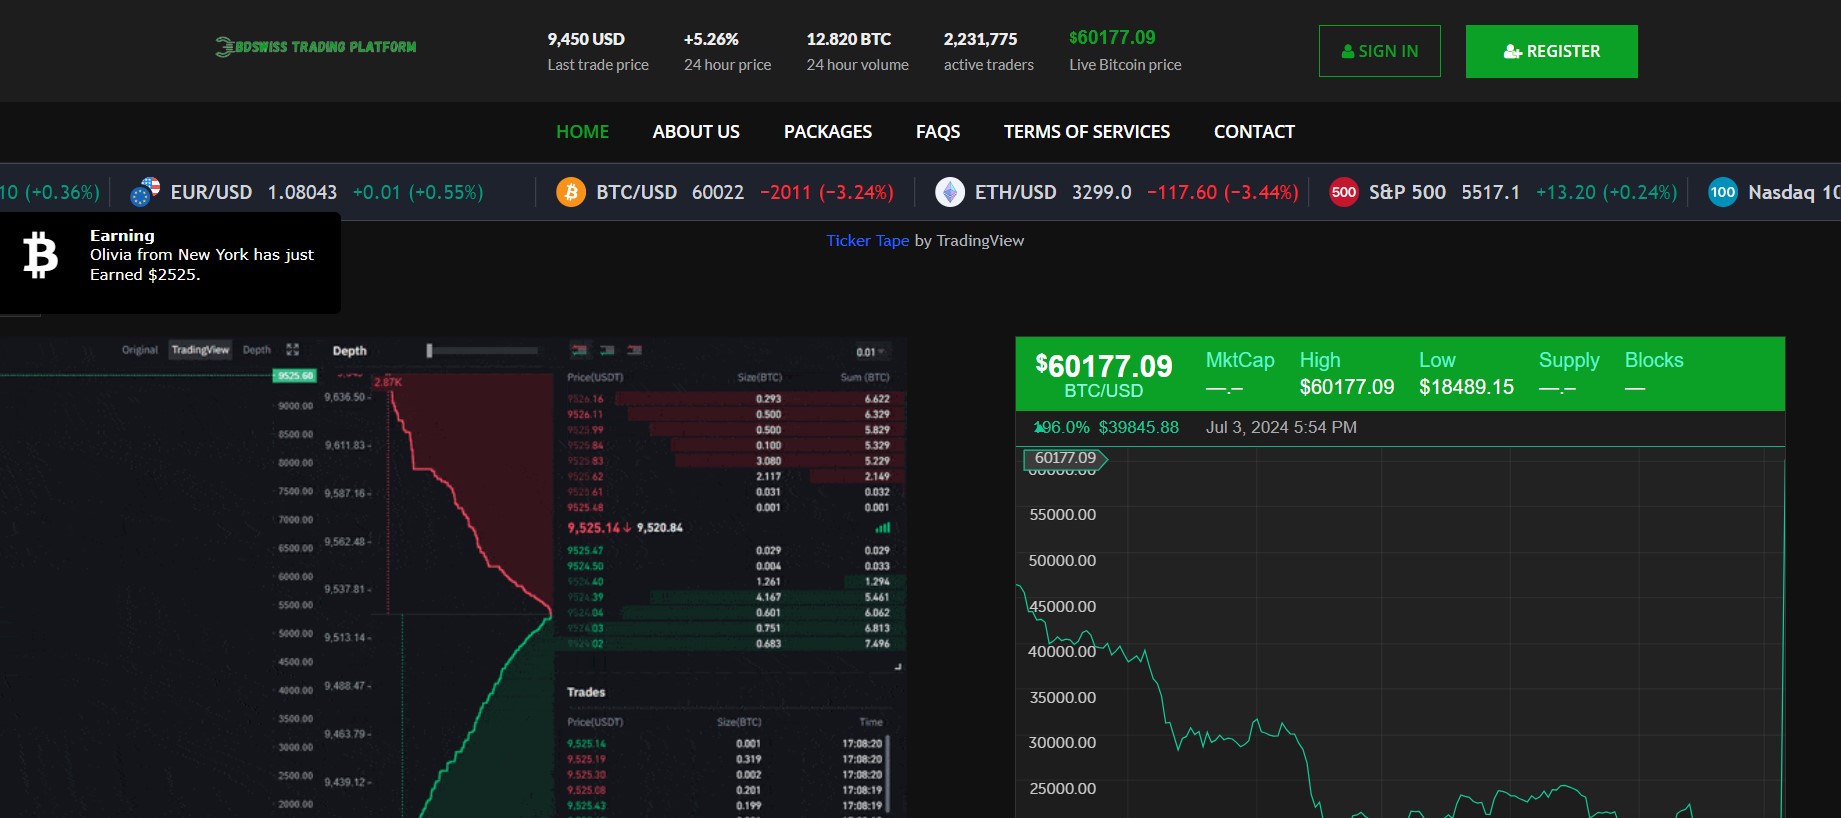Click the Live Bitcoin price $60177.09 stat

(1125, 50)
